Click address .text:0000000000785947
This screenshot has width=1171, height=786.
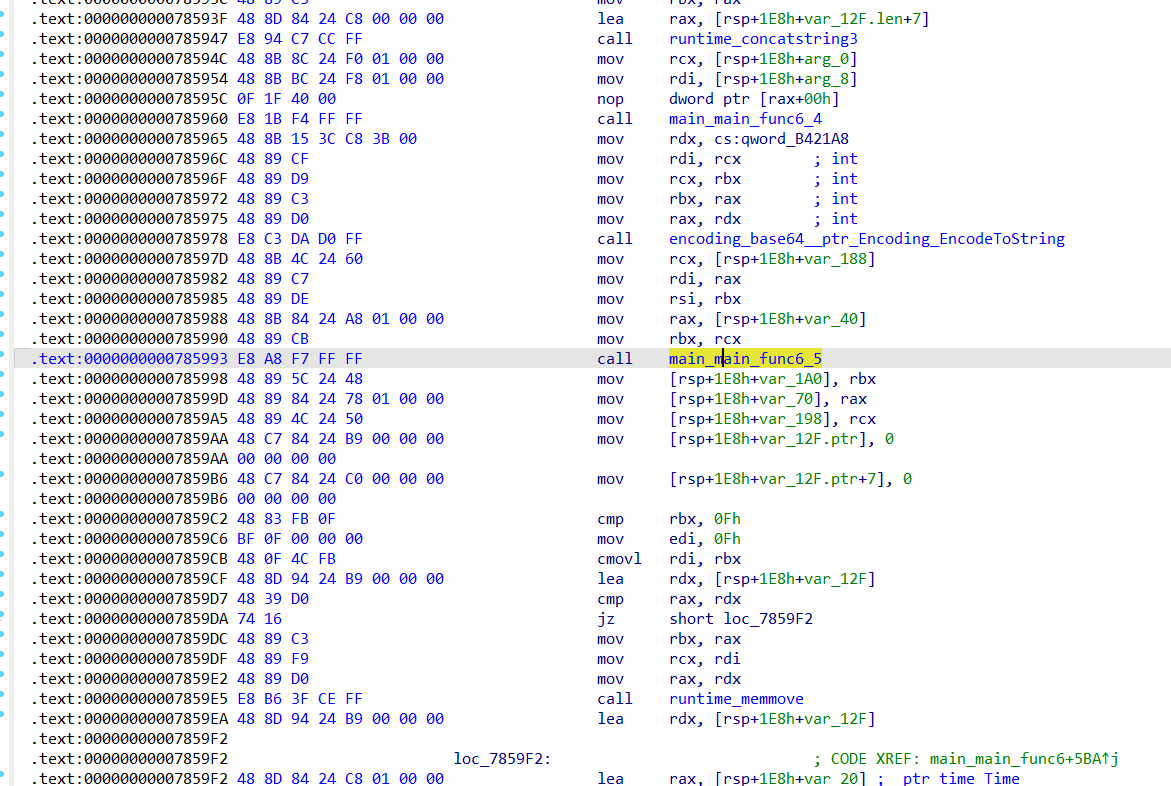129,39
